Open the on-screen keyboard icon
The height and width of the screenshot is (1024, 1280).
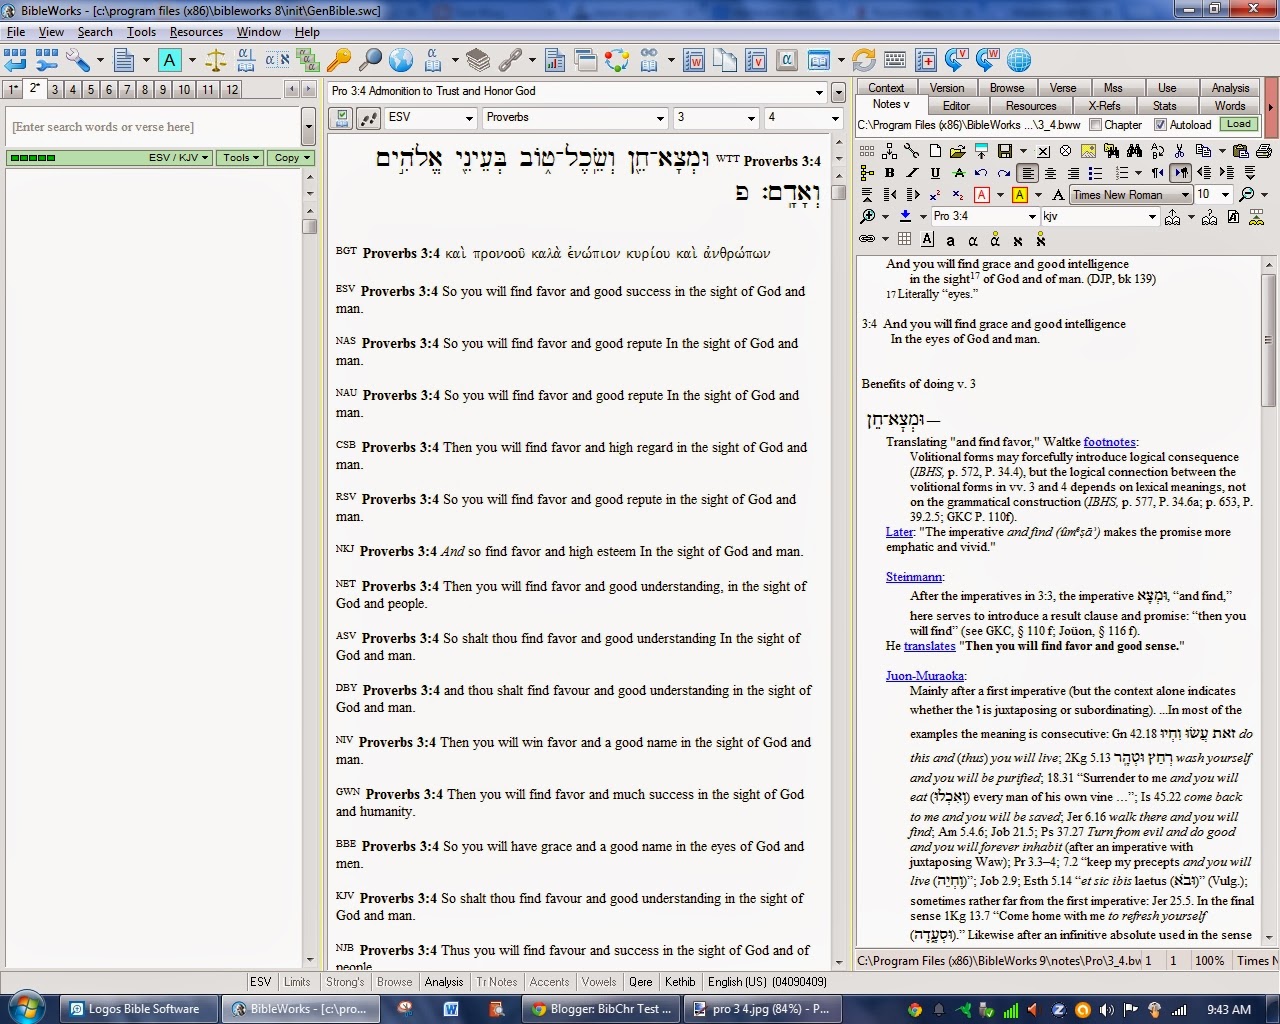tap(895, 60)
